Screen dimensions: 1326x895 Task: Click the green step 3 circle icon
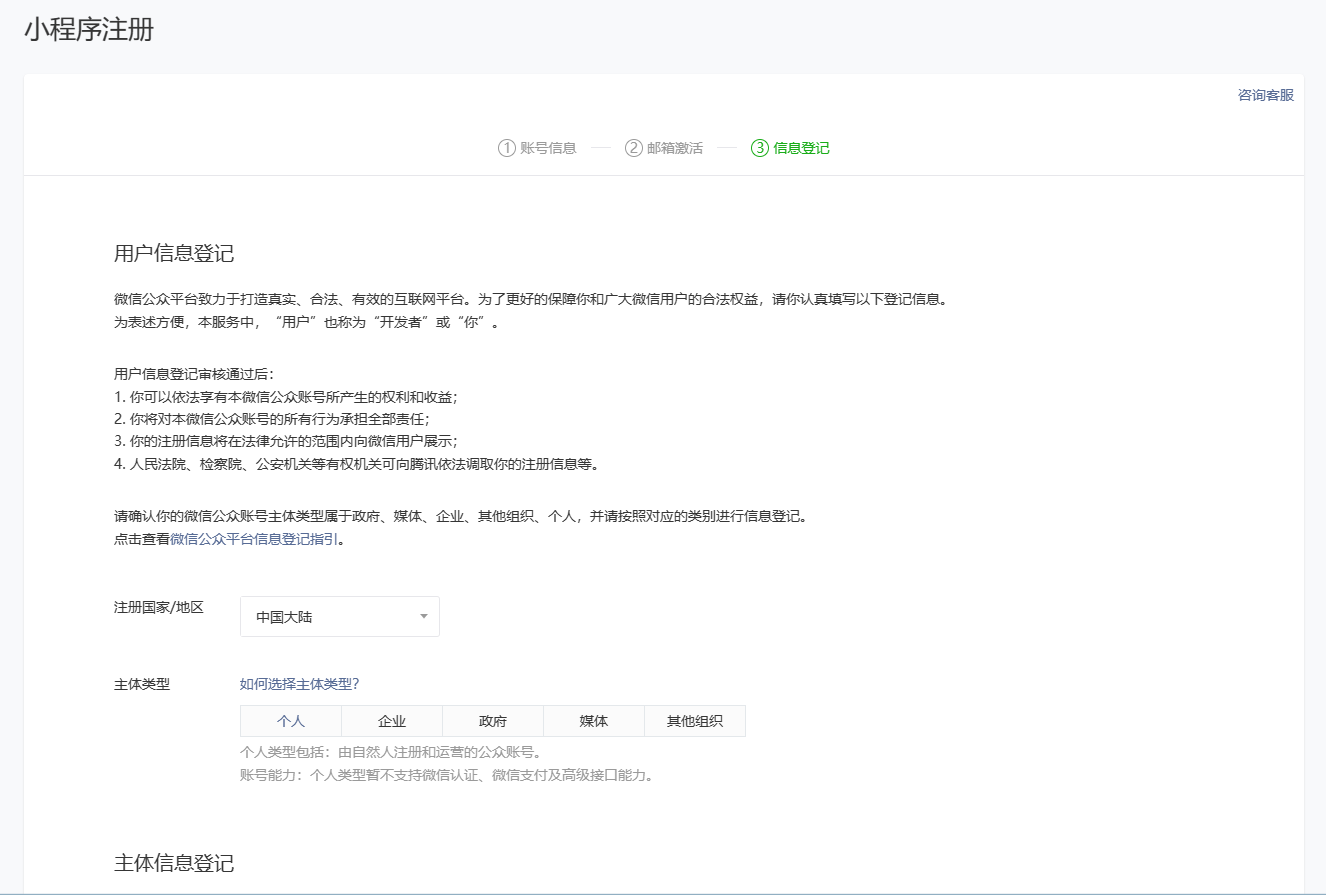point(759,148)
